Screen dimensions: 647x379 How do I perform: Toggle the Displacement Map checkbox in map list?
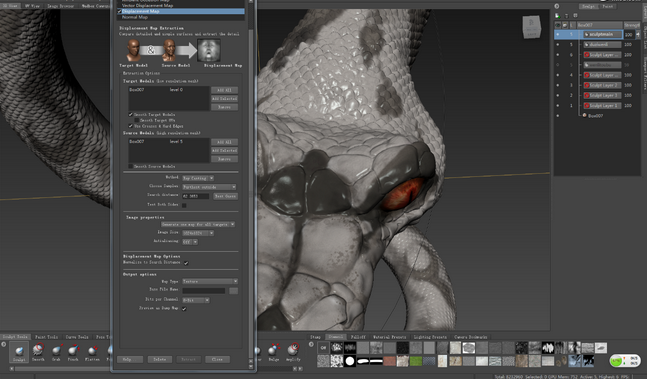(120, 11)
